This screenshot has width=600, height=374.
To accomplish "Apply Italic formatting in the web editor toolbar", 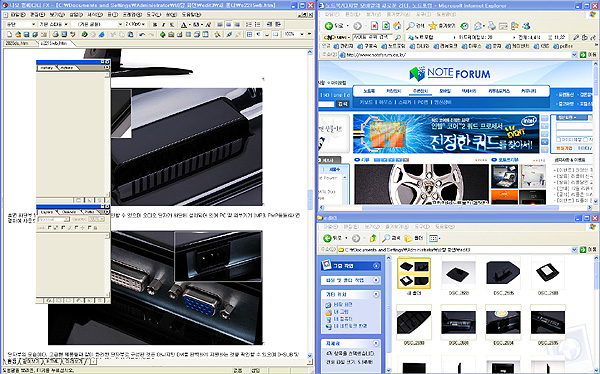I will tap(164, 24).
